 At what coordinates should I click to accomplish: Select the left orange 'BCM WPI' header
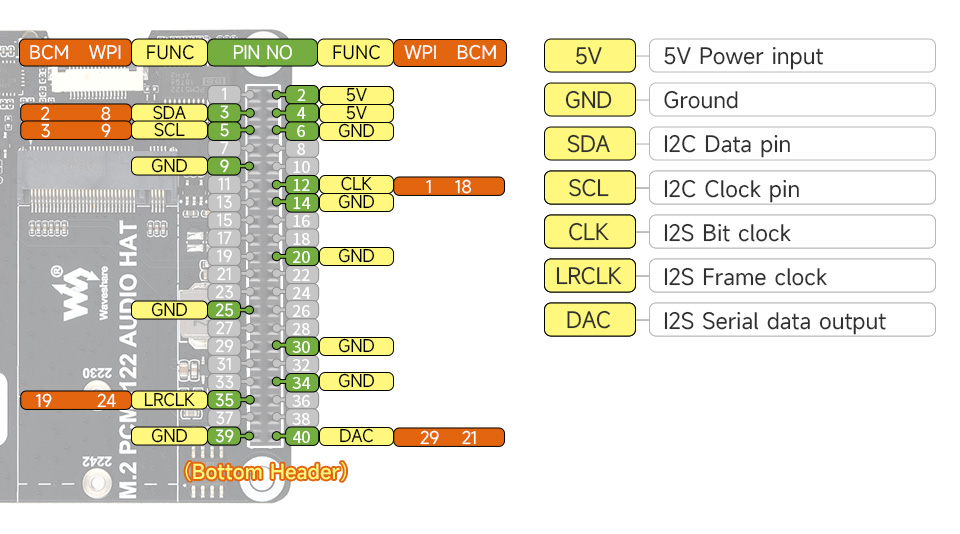[x=75, y=53]
